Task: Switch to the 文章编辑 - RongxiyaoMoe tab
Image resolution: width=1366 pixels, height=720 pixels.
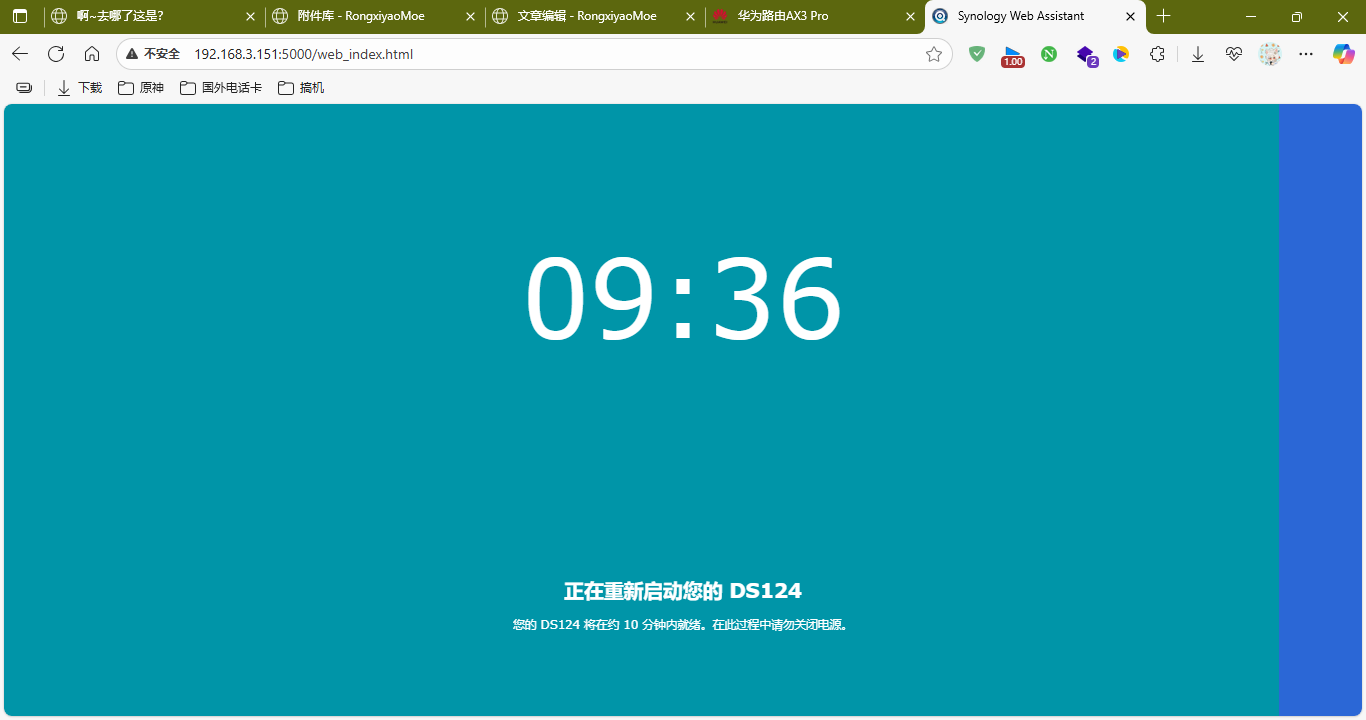Action: click(x=594, y=16)
